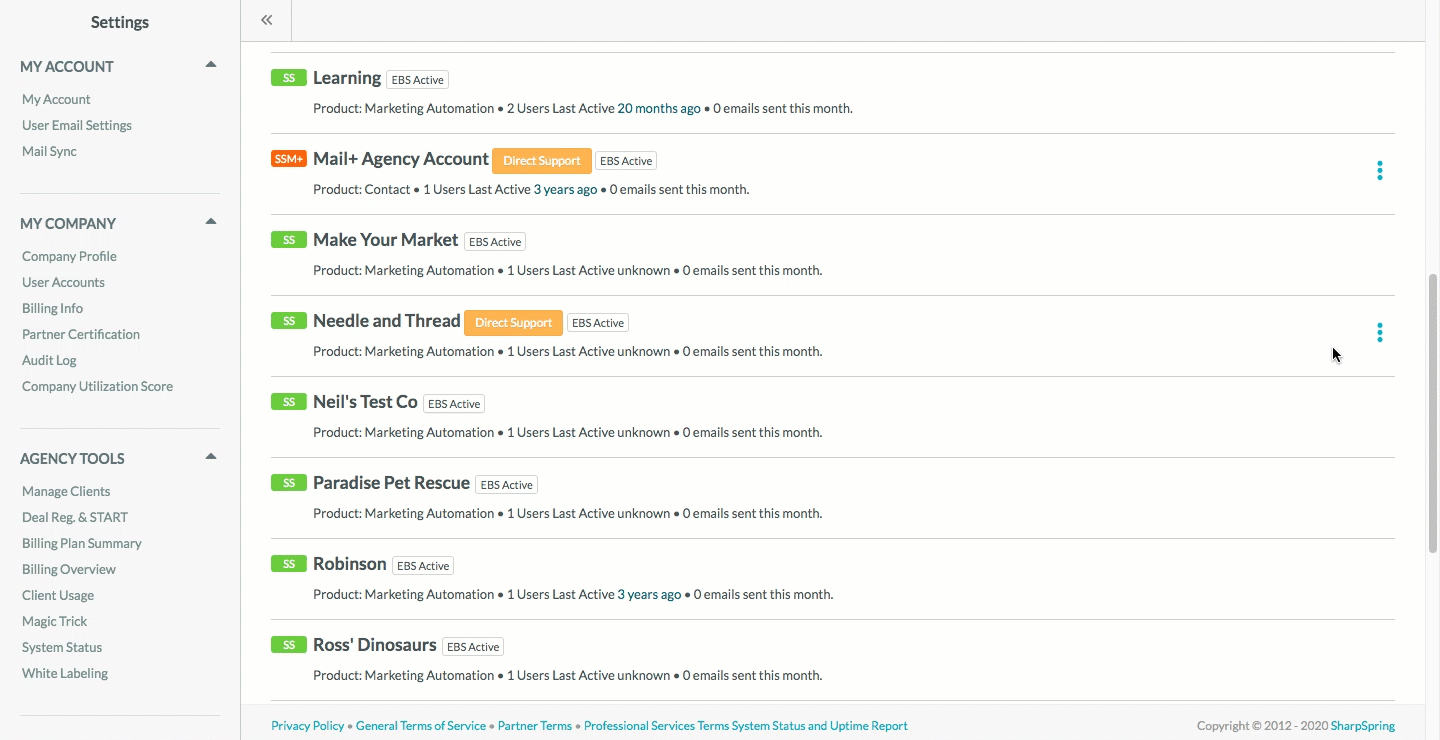Open Client Usage page

[x=58, y=595]
